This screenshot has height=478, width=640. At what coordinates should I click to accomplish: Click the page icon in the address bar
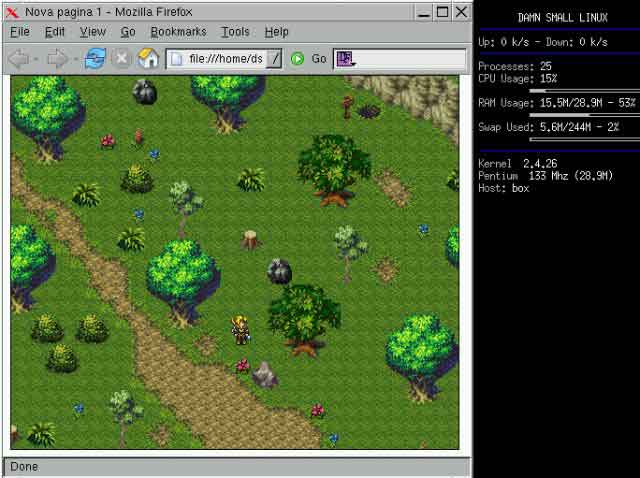point(177,59)
